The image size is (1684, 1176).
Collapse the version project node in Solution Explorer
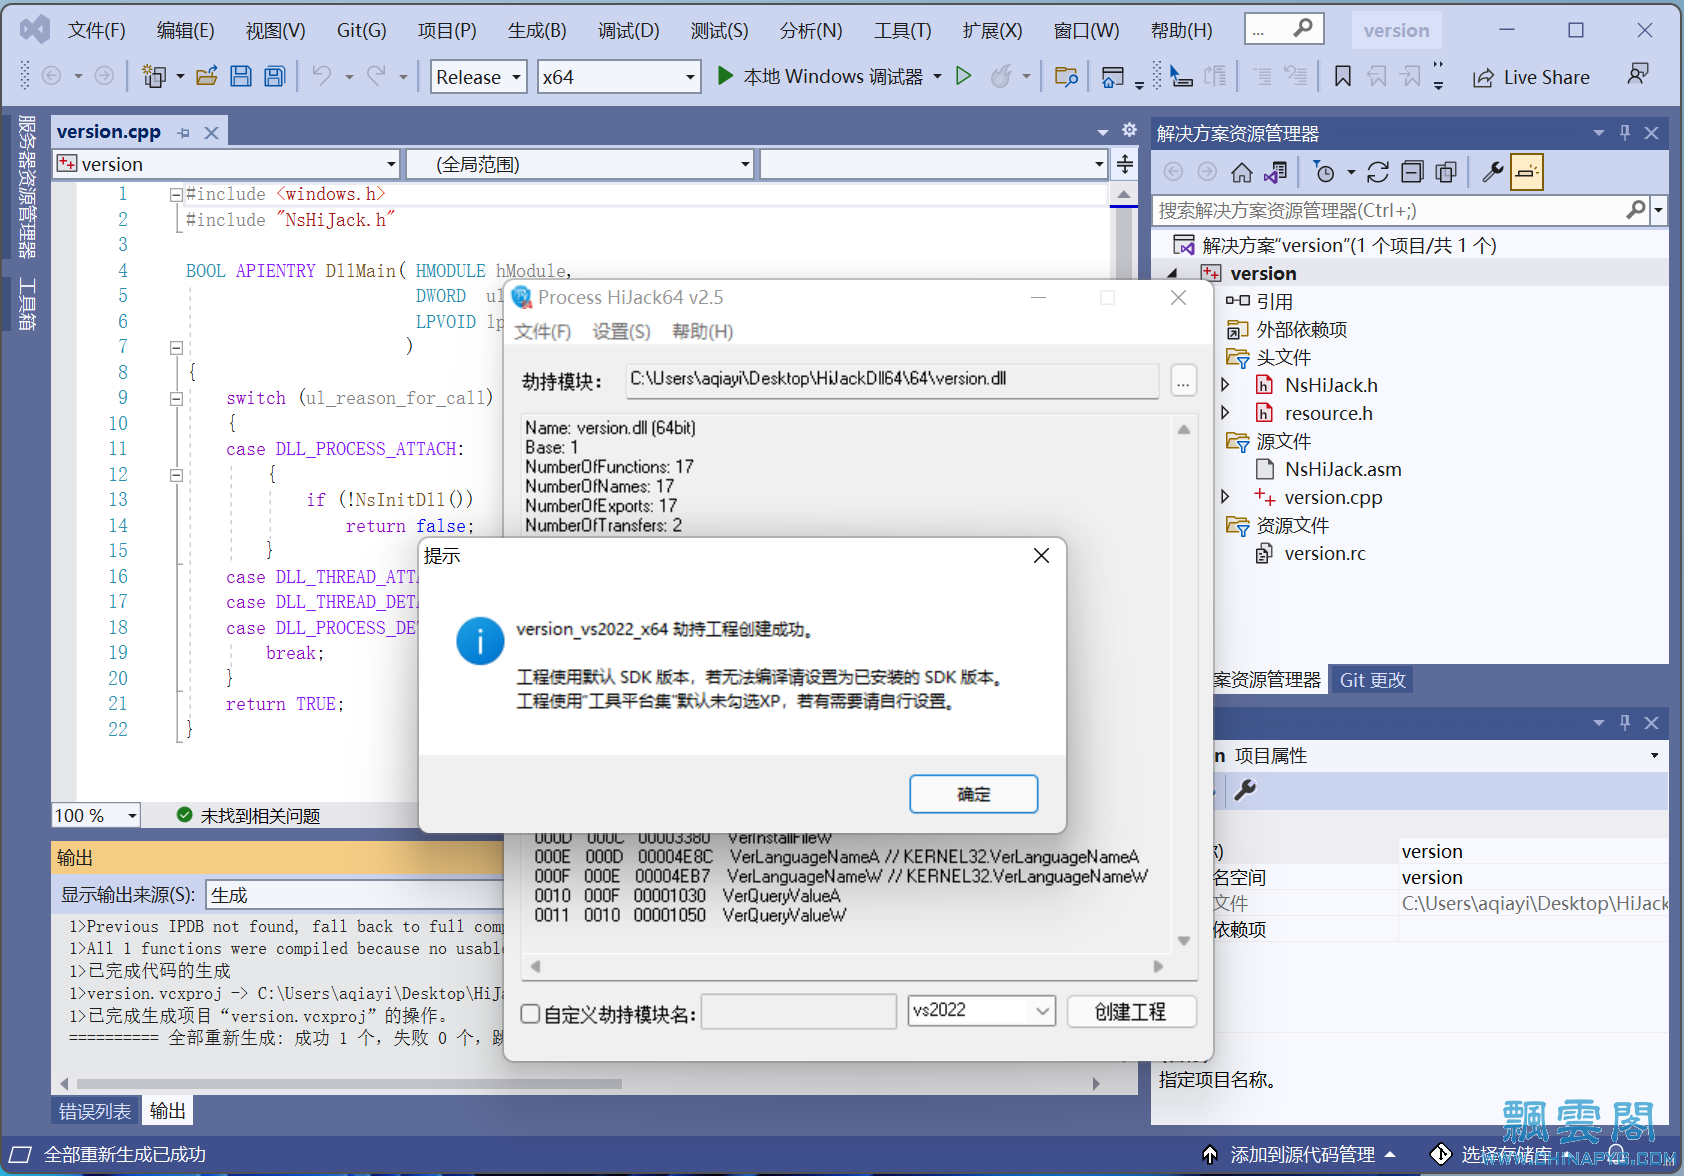pyautogui.click(x=1173, y=273)
